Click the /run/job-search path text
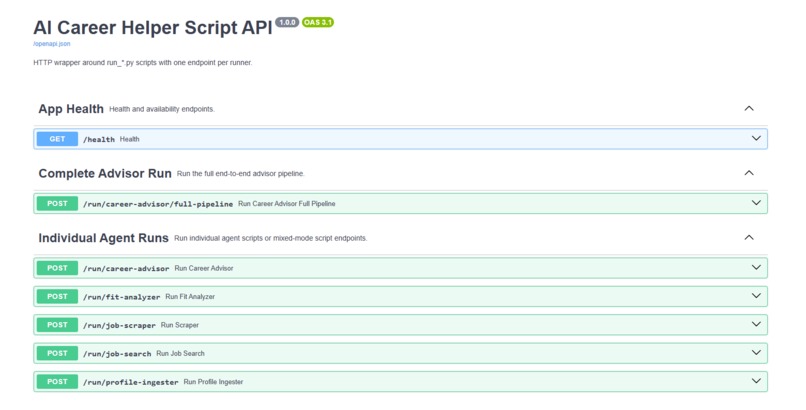Screen dimensions: 806x410 (x=117, y=353)
